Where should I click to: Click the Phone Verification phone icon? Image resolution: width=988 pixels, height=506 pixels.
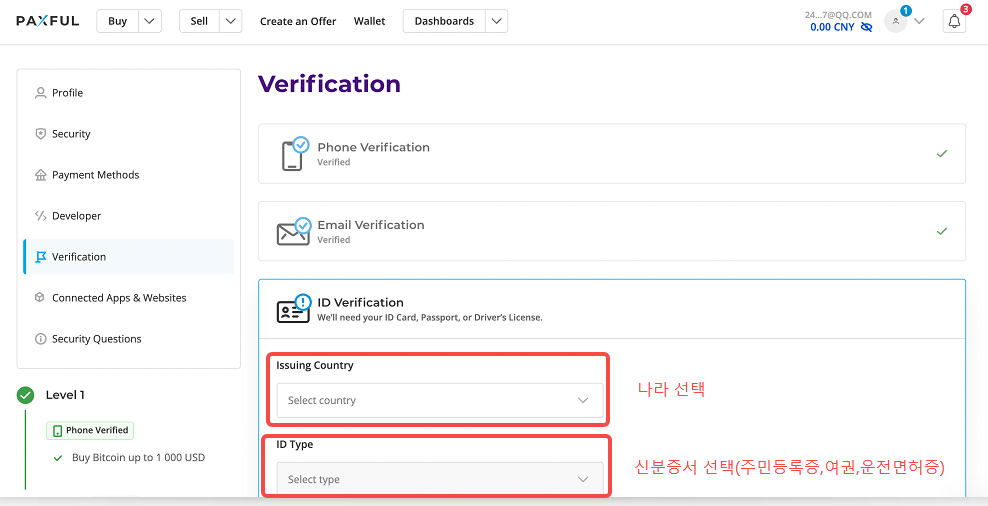tap(292, 154)
